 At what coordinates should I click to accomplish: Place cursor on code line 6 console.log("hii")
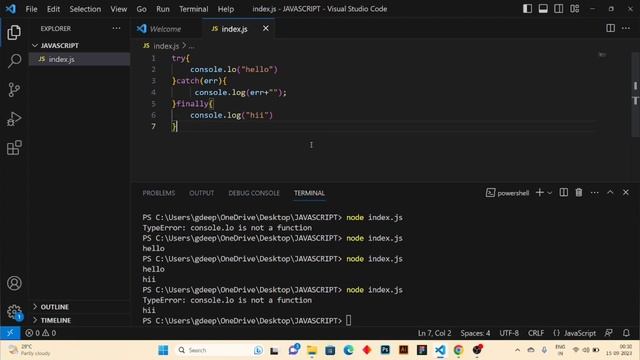231,115
